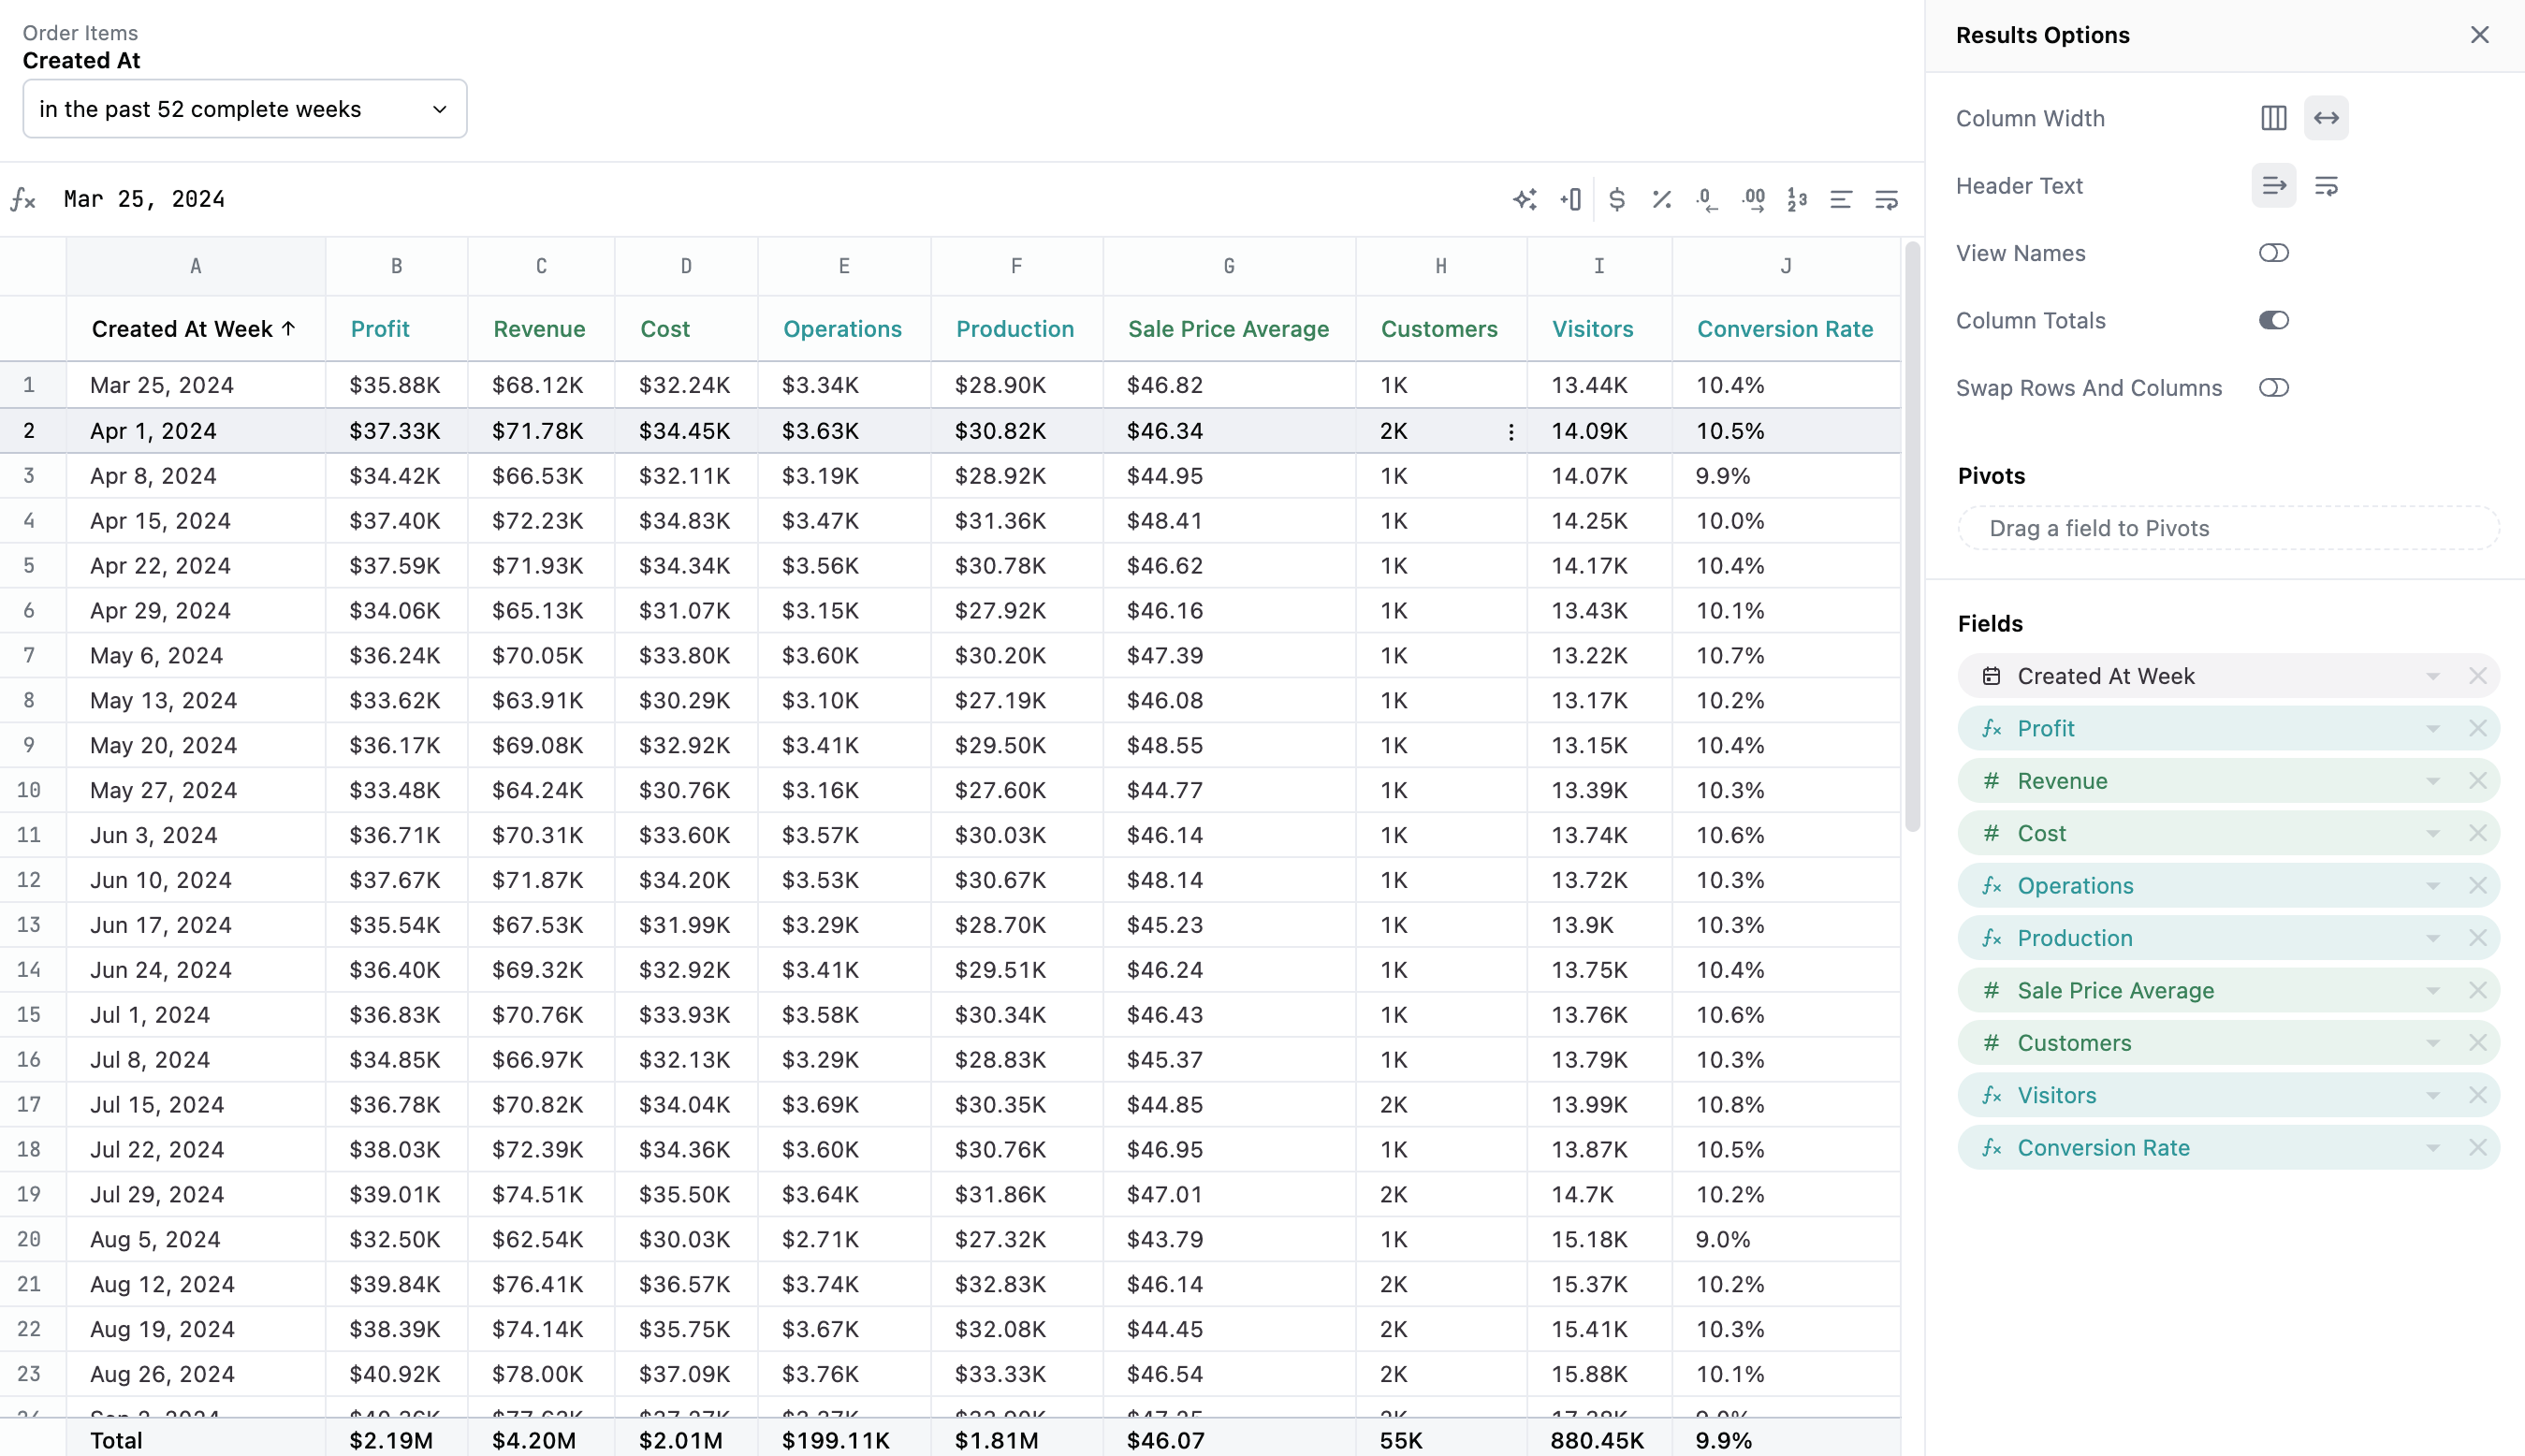Click the add column icon in toolbar
The height and width of the screenshot is (1456, 2525).
click(1570, 199)
